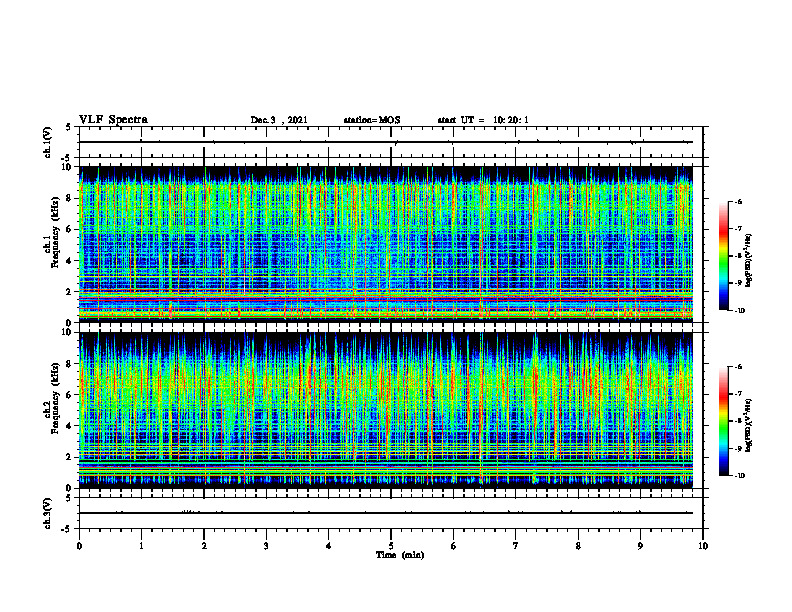Click the "4" minute tick on time axis
The width and height of the screenshot is (792, 612).
coord(329,546)
